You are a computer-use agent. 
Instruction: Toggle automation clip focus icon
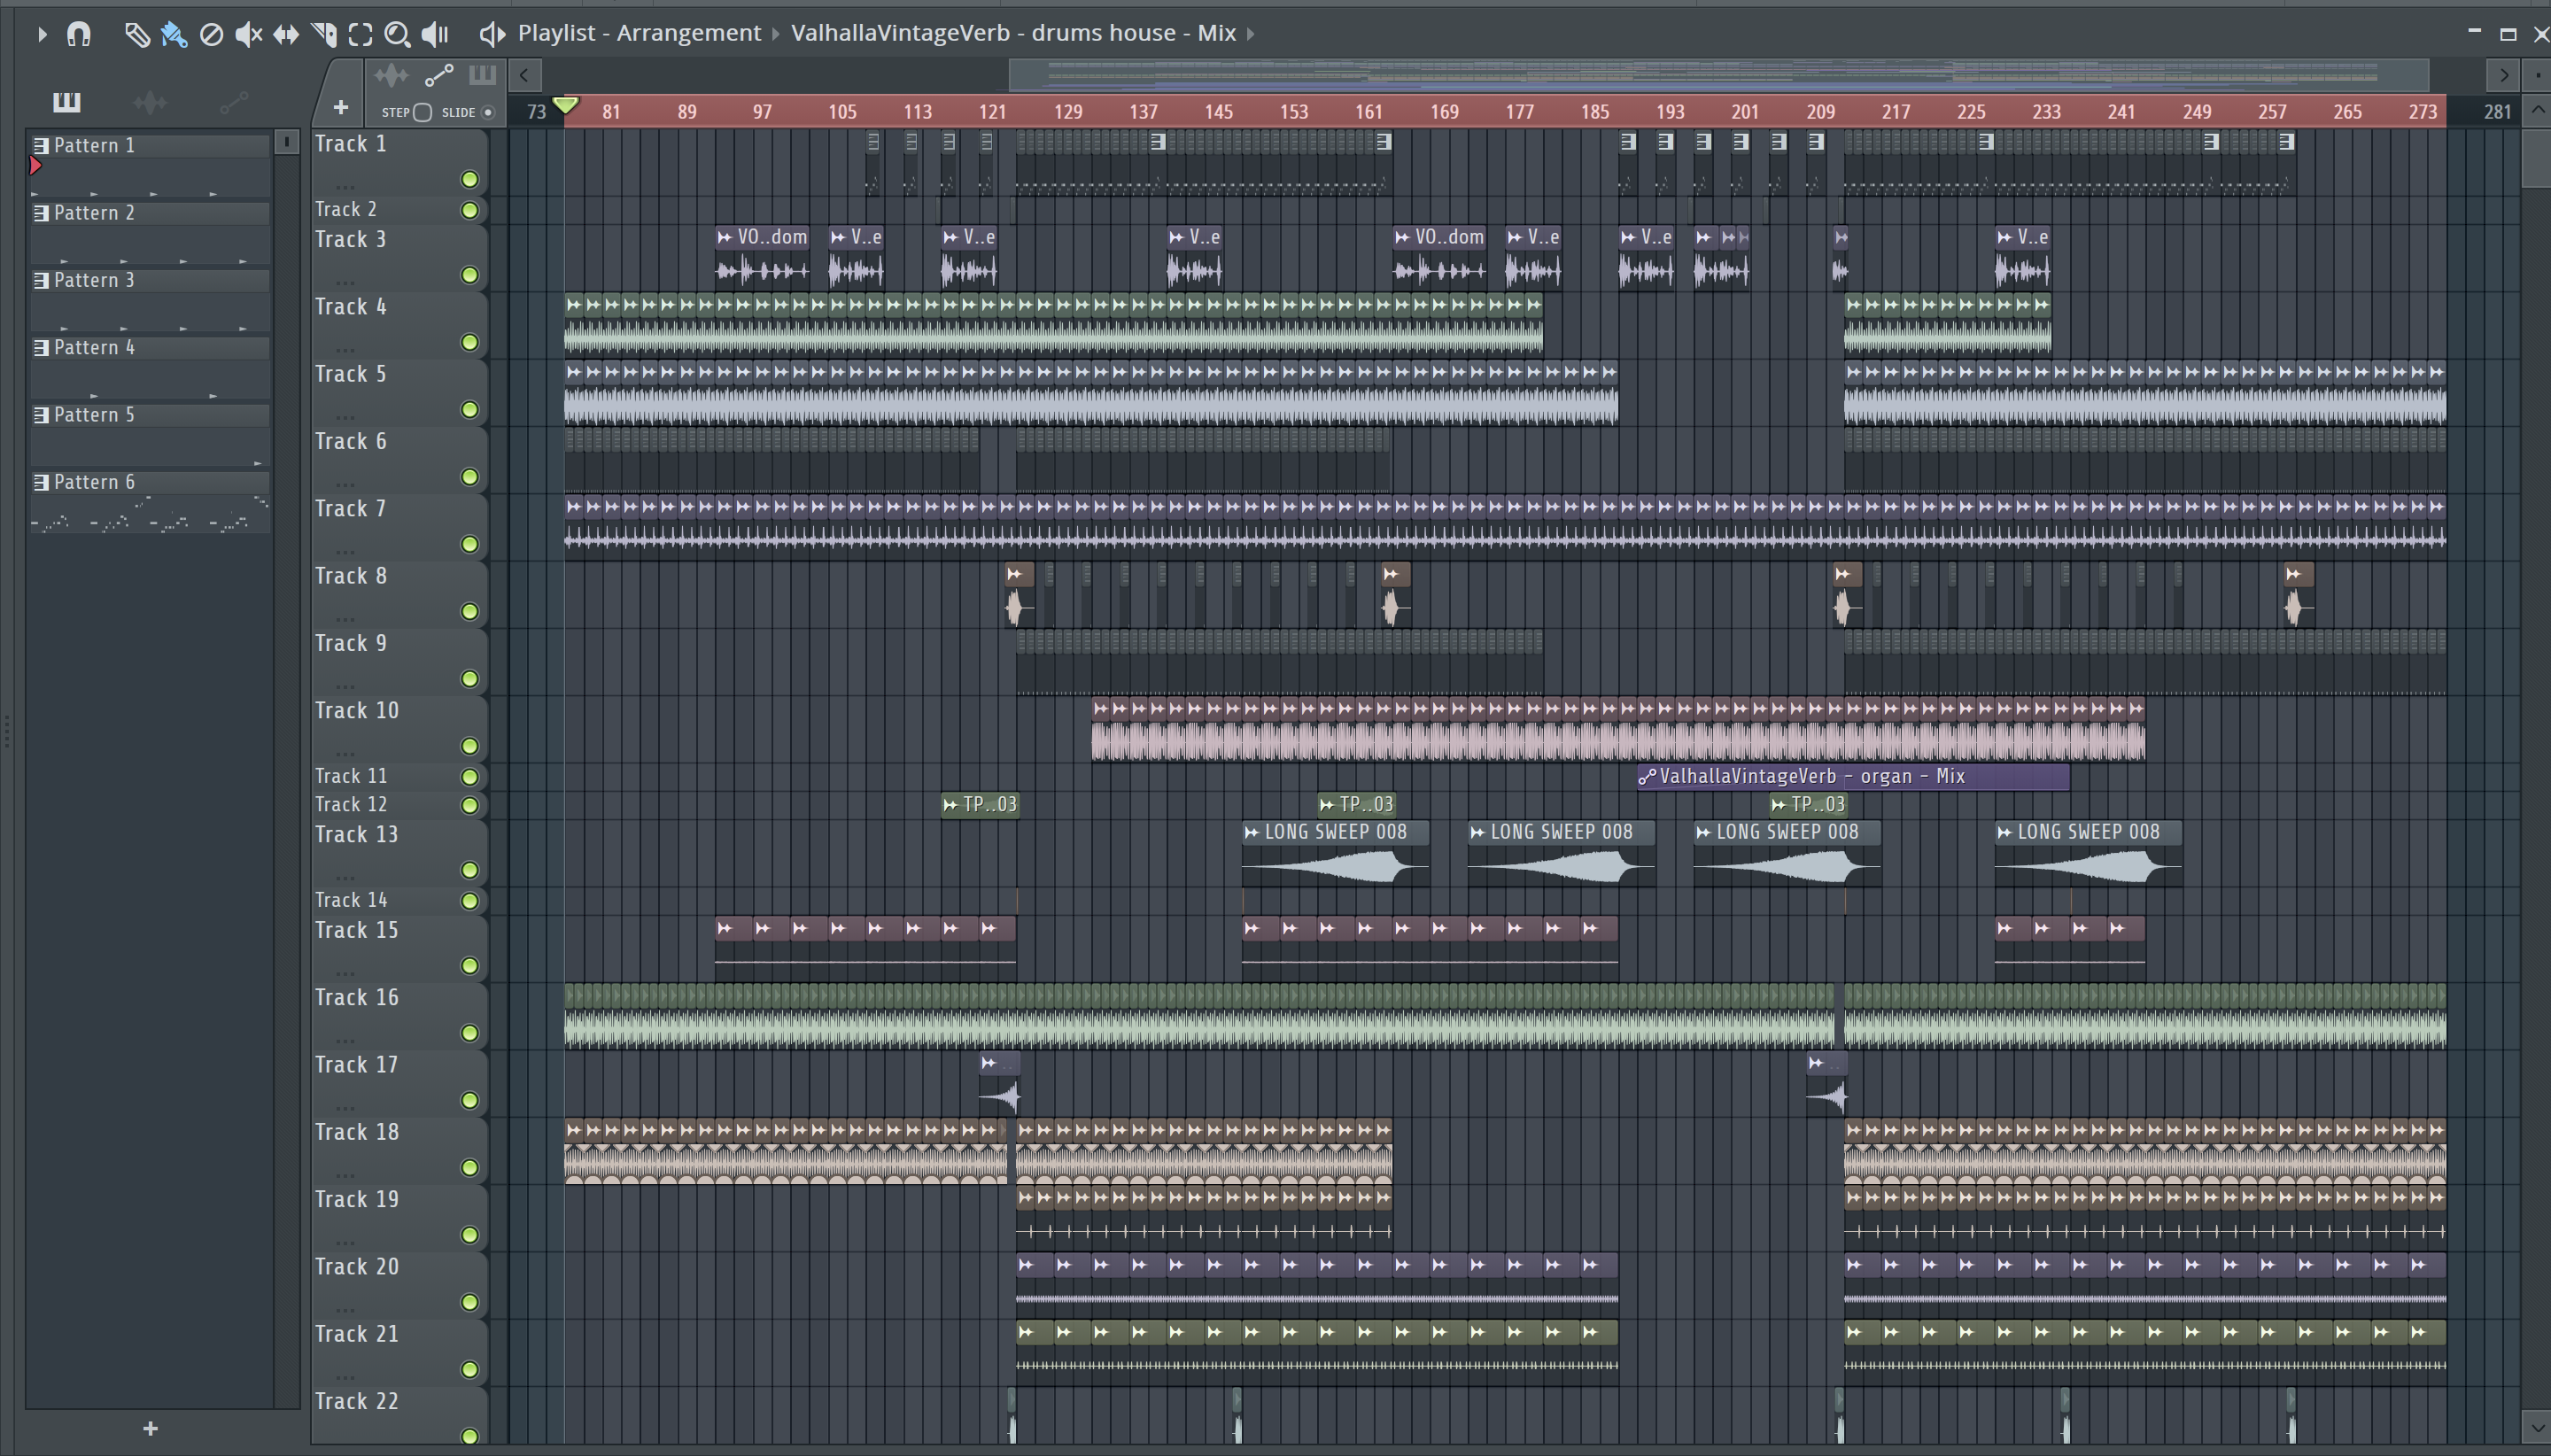click(439, 75)
